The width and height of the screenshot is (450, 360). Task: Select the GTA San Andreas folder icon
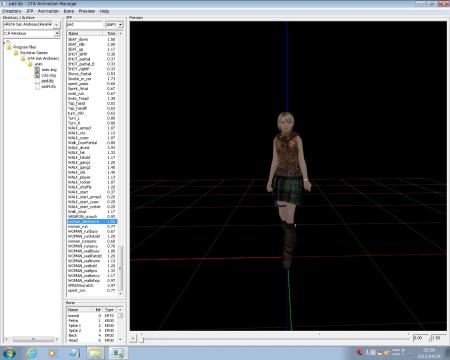click(x=23, y=58)
